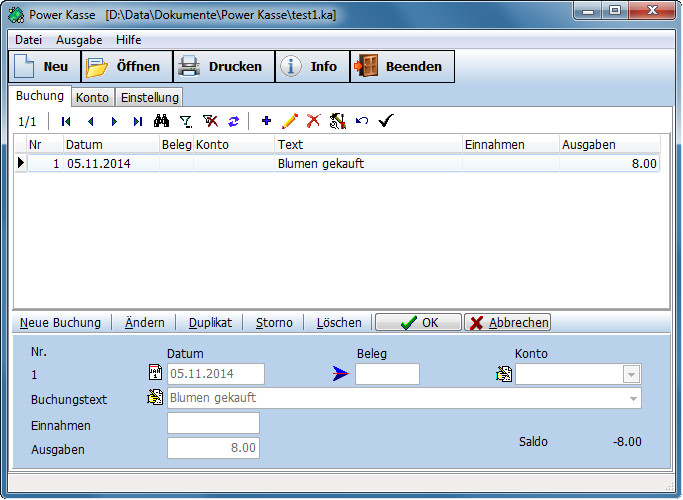This screenshot has width=683, height=500.
Task: Click edit-list icon next to Buchungstext
Action: (x=155, y=397)
